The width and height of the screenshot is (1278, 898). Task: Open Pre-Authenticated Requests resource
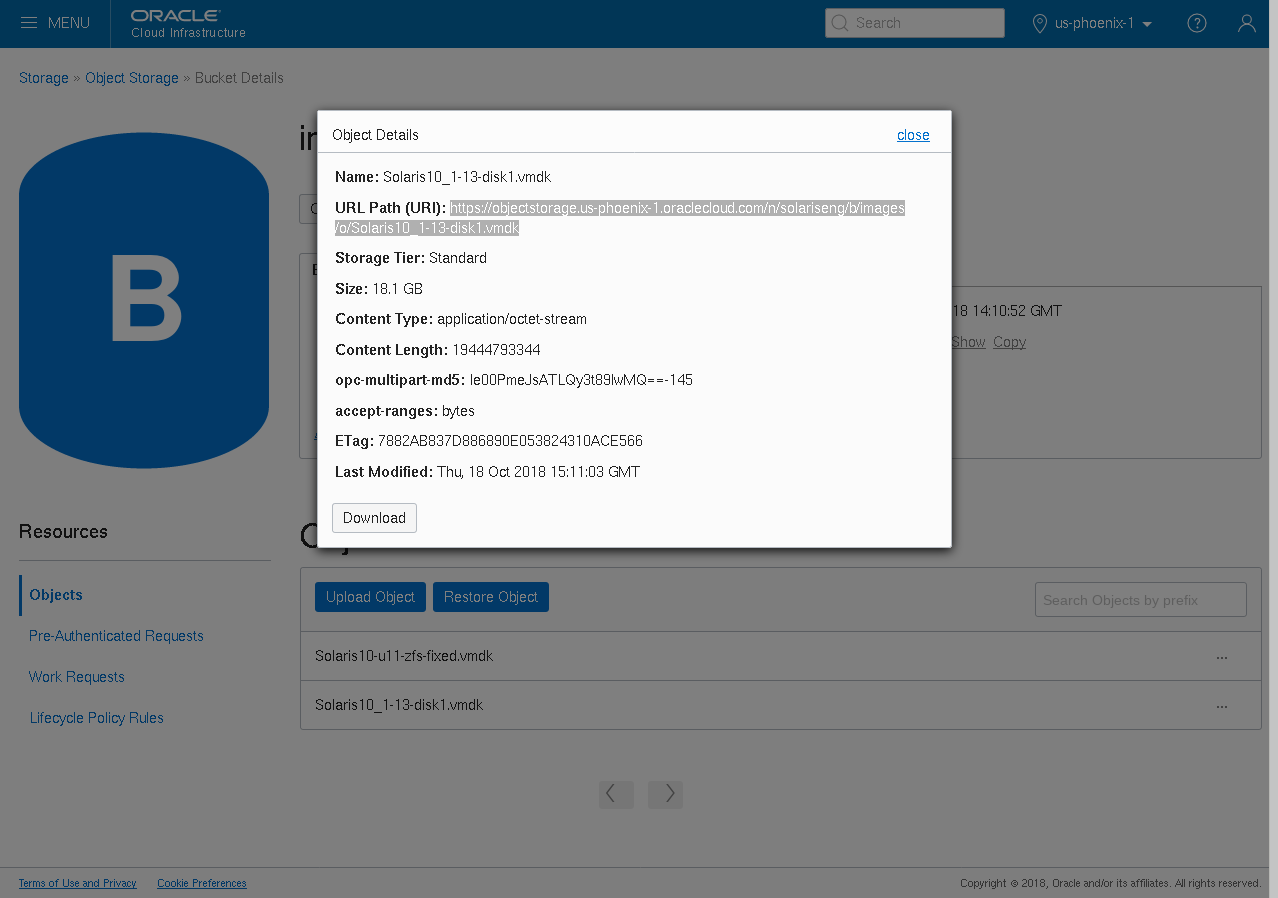116,636
